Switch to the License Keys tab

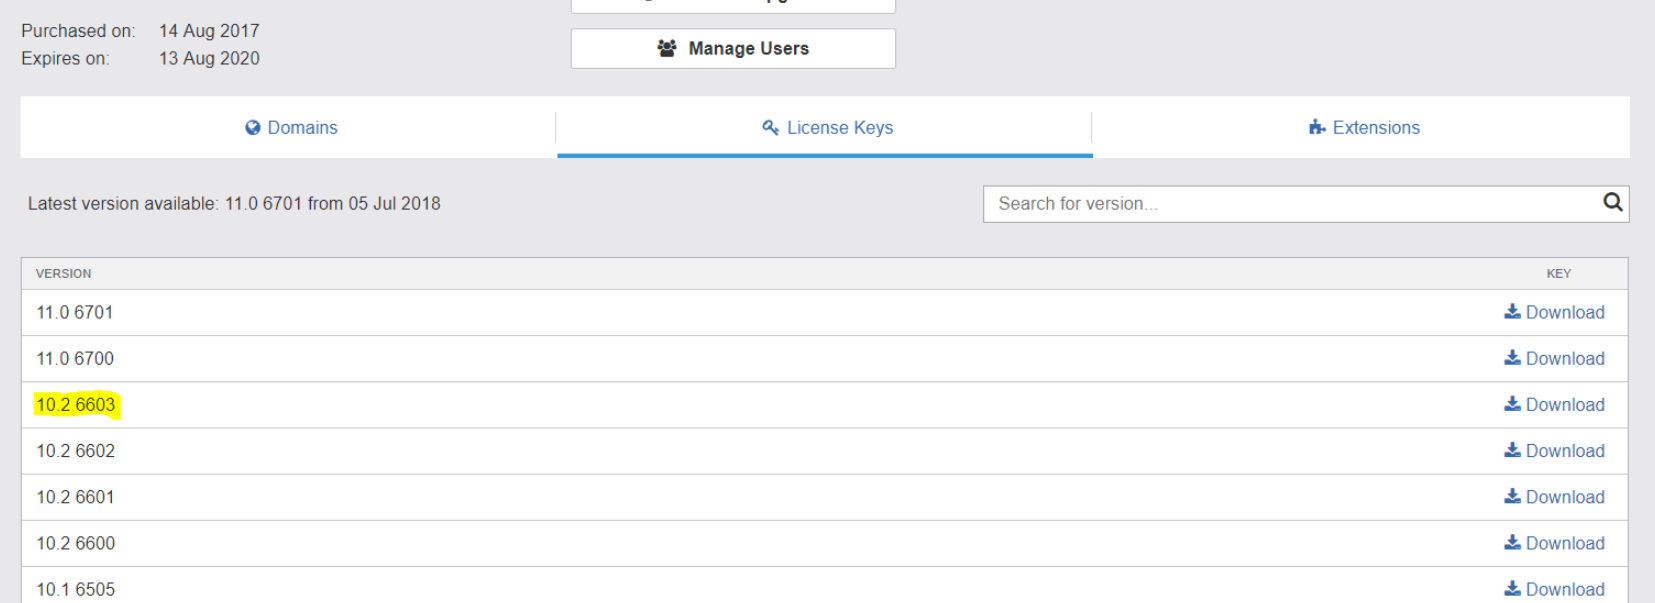tap(825, 128)
